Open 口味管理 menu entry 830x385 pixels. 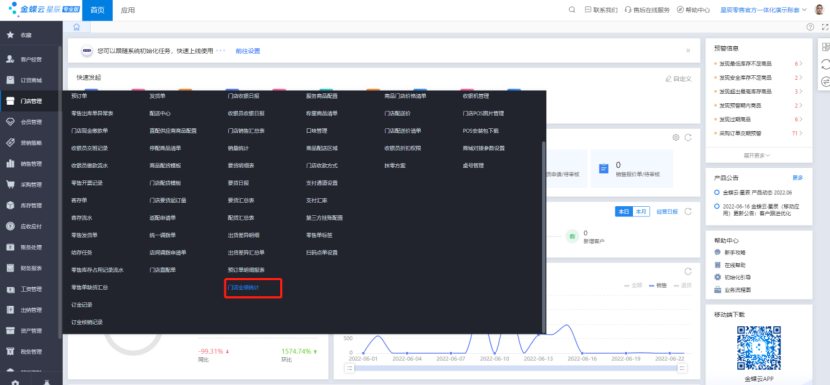pyautogui.click(x=317, y=131)
